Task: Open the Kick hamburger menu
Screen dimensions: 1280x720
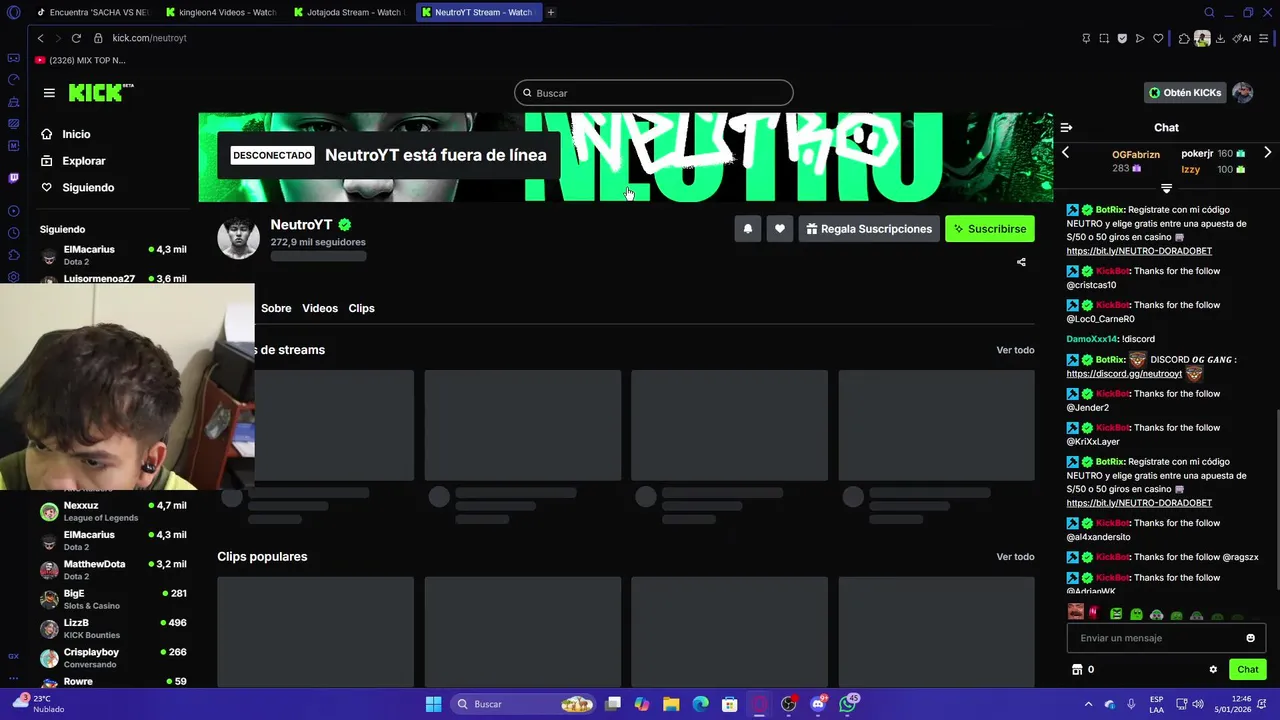Action: [49, 93]
